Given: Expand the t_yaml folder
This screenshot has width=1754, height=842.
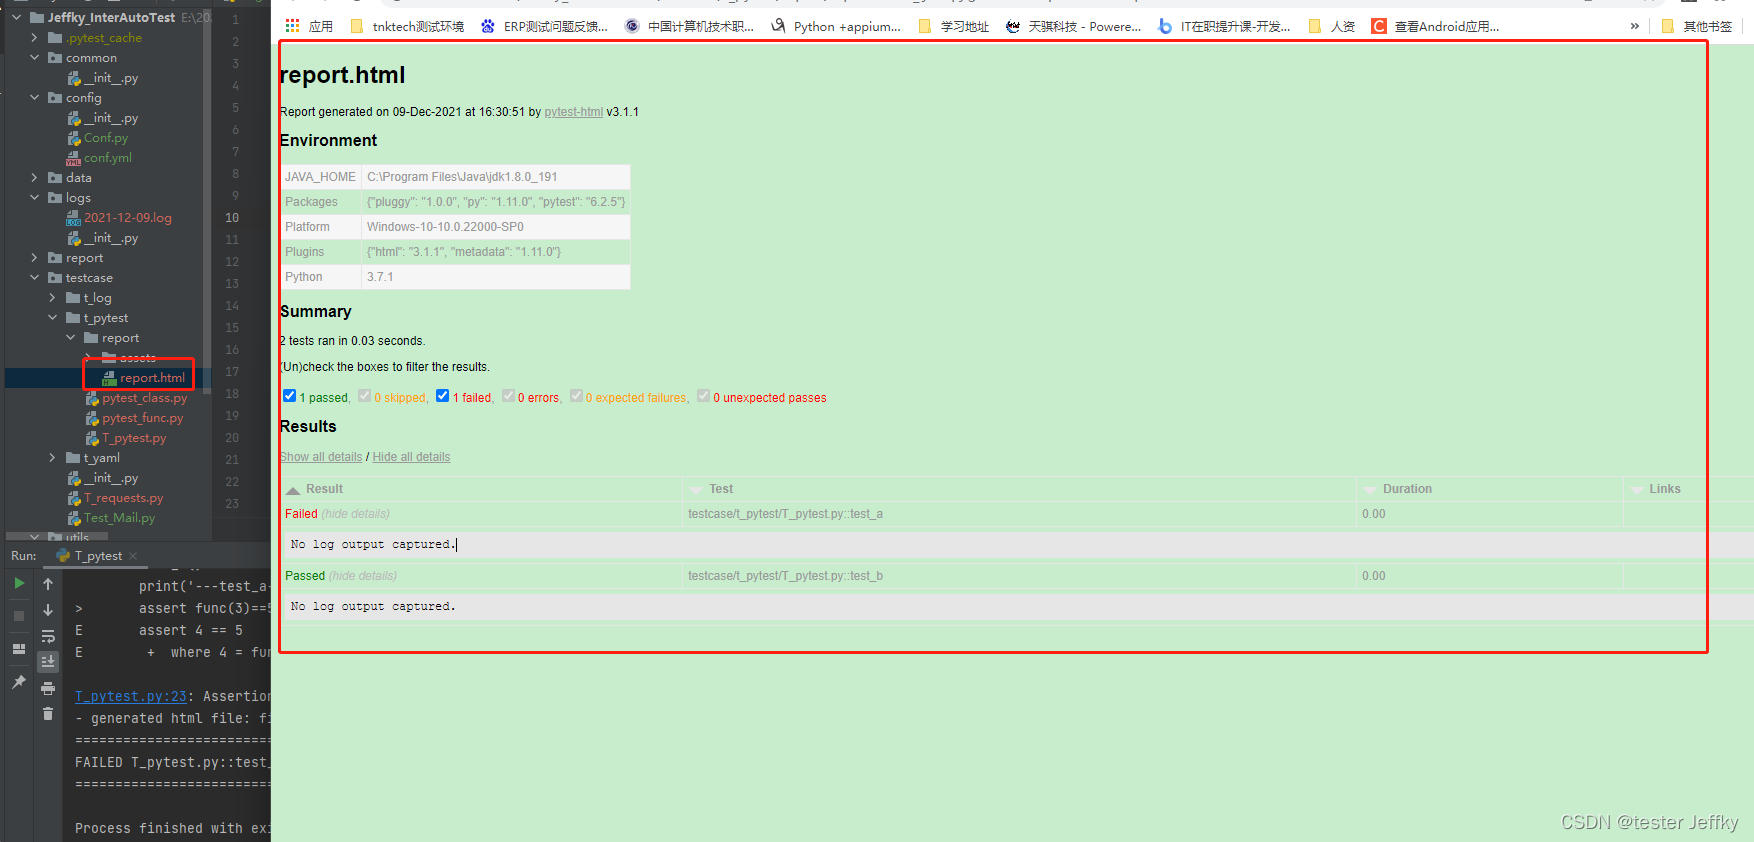Looking at the screenshot, I should [x=53, y=458].
